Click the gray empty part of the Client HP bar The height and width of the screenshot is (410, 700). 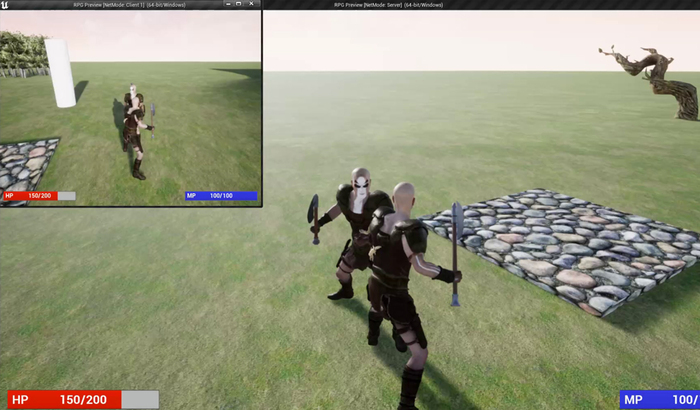pyautogui.click(x=66, y=196)
